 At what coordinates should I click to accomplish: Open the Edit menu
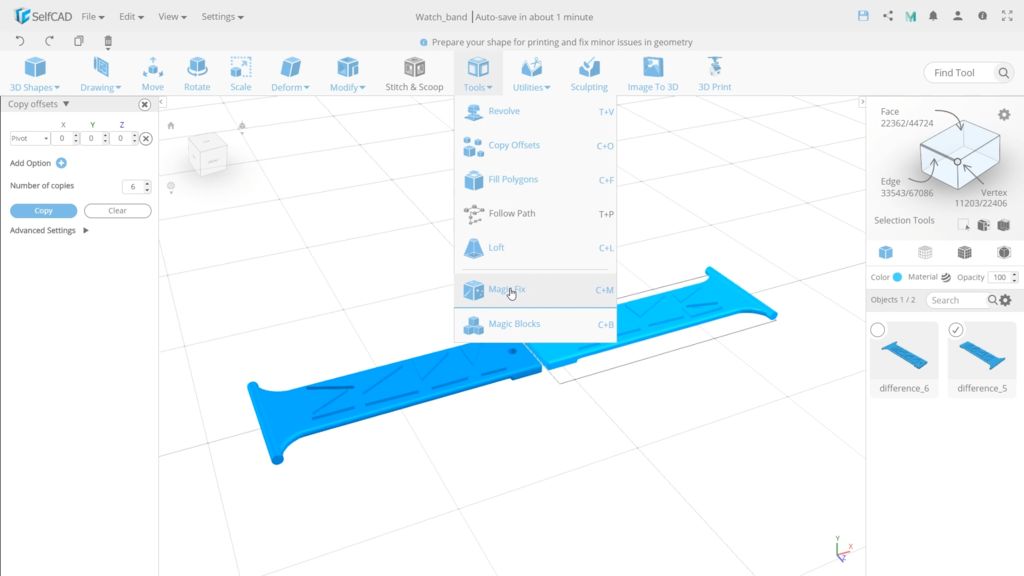(x=131, y=16)
